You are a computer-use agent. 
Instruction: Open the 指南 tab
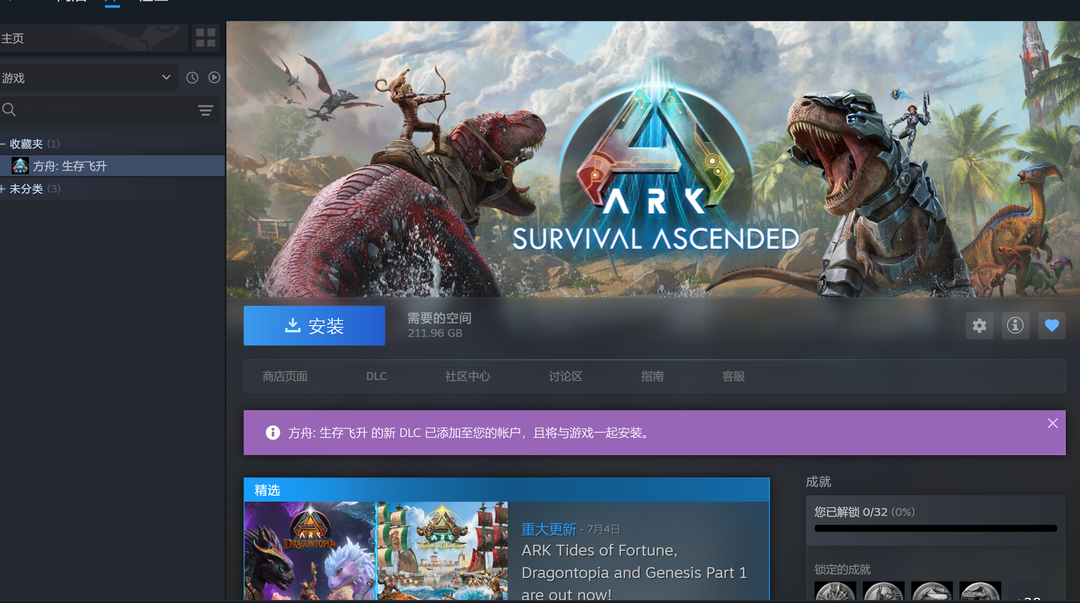pyautogui.click(x=652, y=376)
